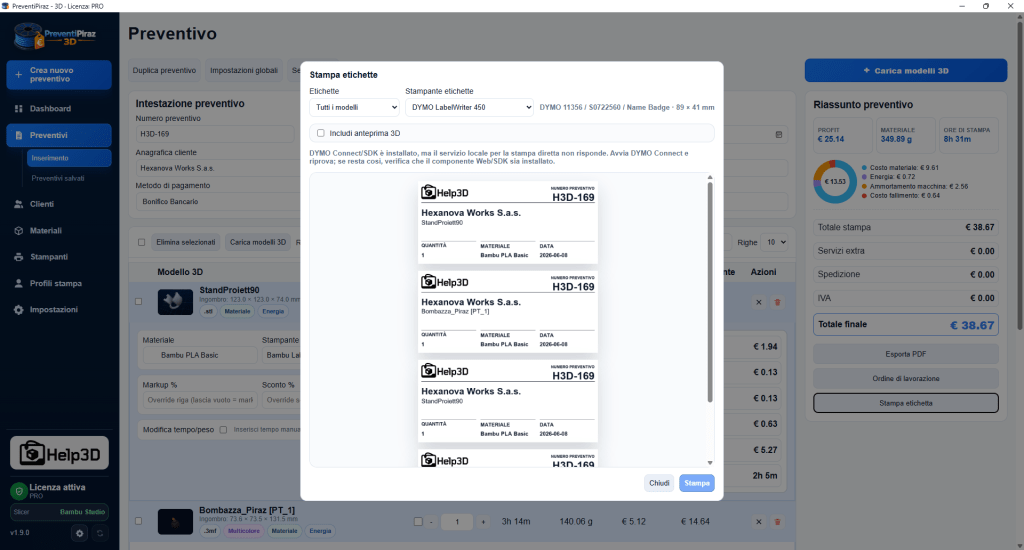The image size is (1024, 550).
Task: Click the Elimina selezionati button
Action: (x=185, y=242)
